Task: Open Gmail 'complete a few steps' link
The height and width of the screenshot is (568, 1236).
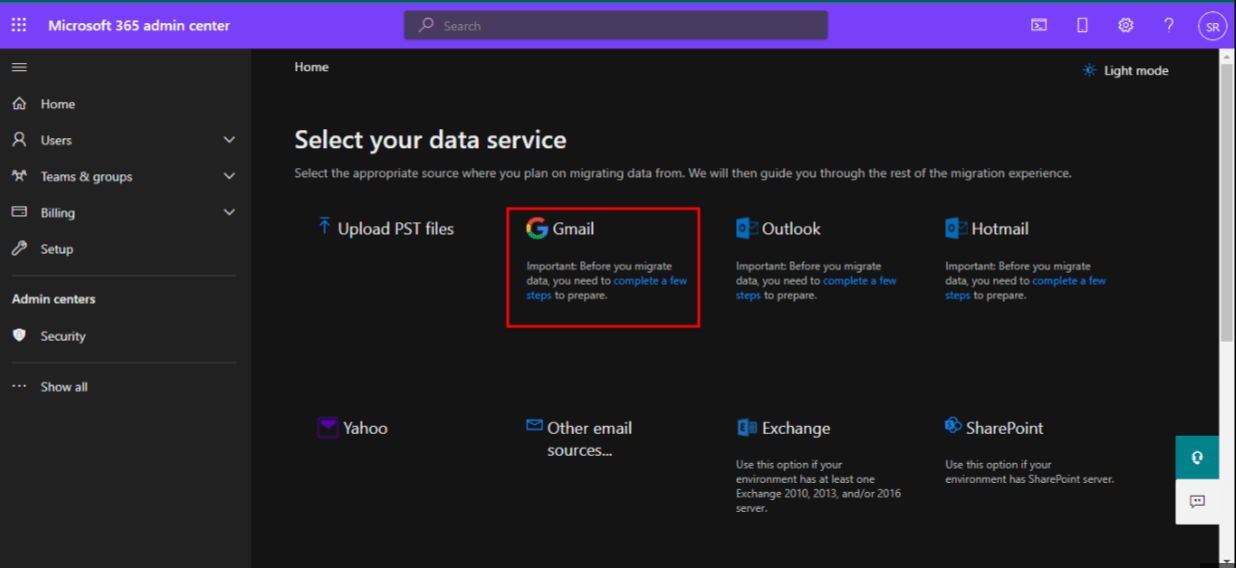Action: click(650, 281)
